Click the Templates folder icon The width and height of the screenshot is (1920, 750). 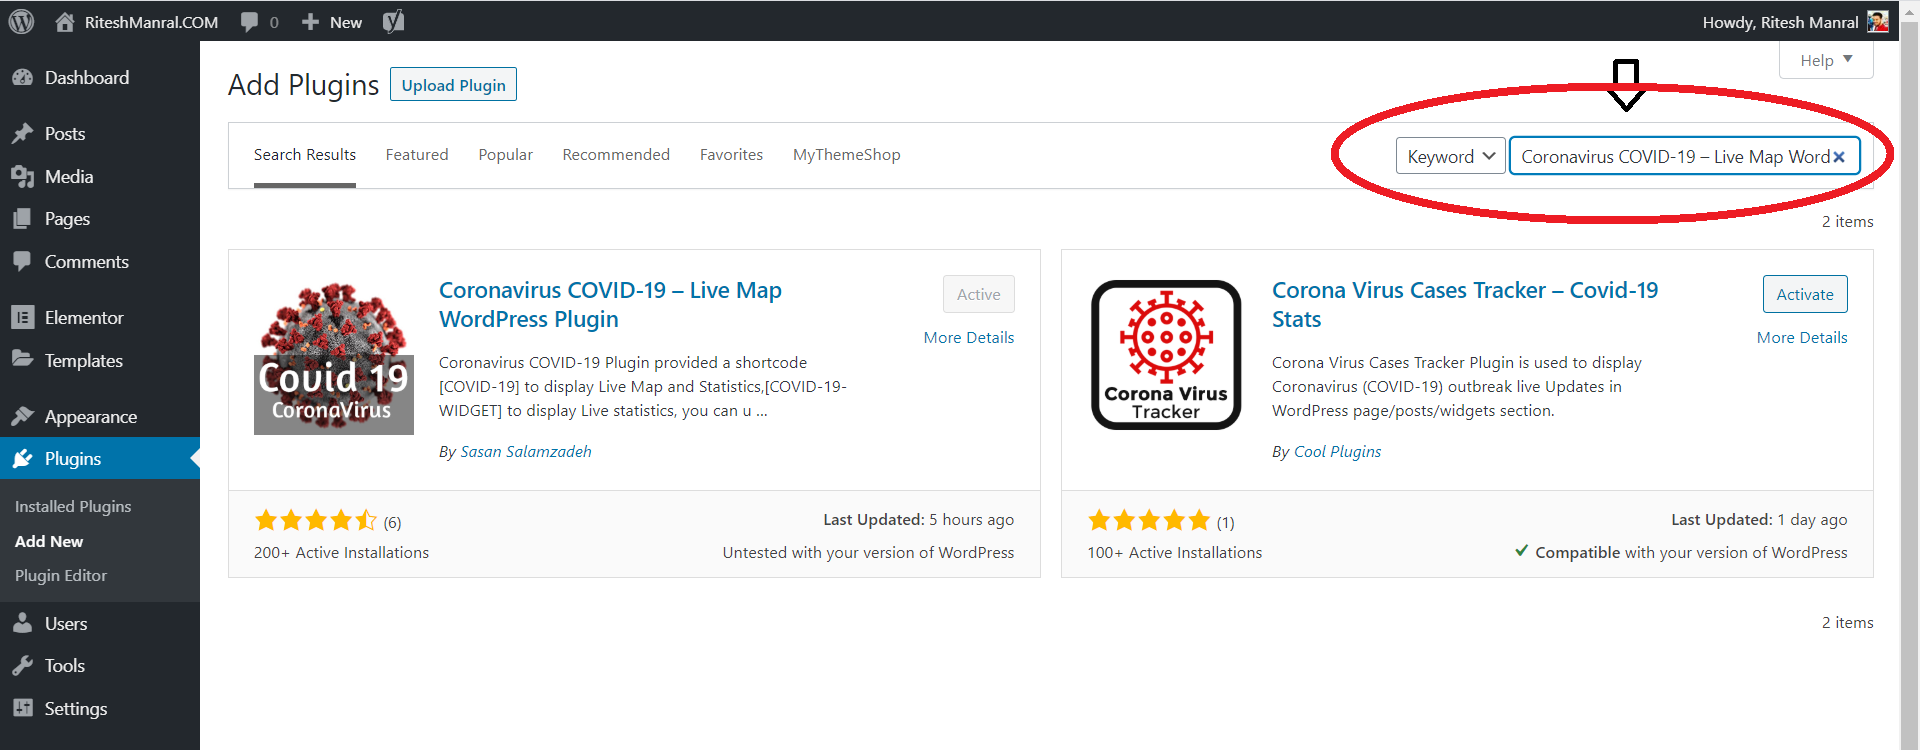click(x=22, y=359)
